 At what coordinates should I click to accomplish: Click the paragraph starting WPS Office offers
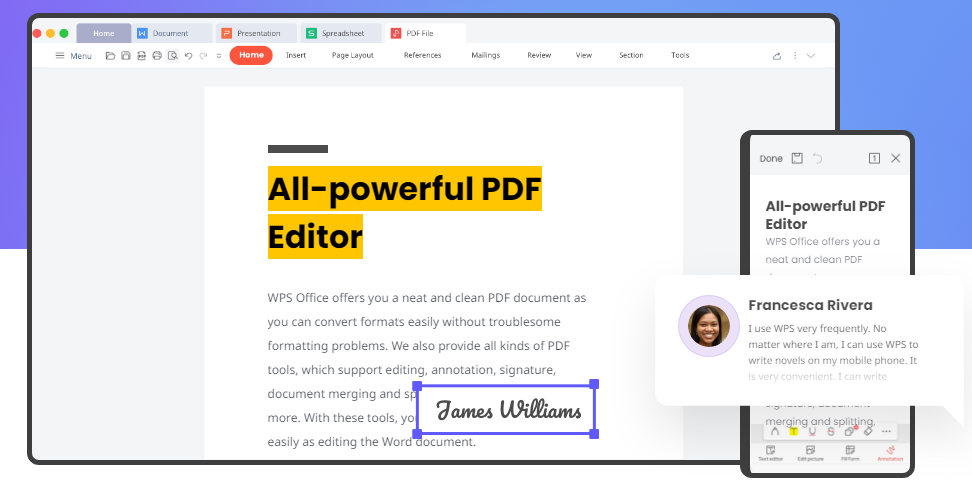pyautogui.click(x=426, y=370)
